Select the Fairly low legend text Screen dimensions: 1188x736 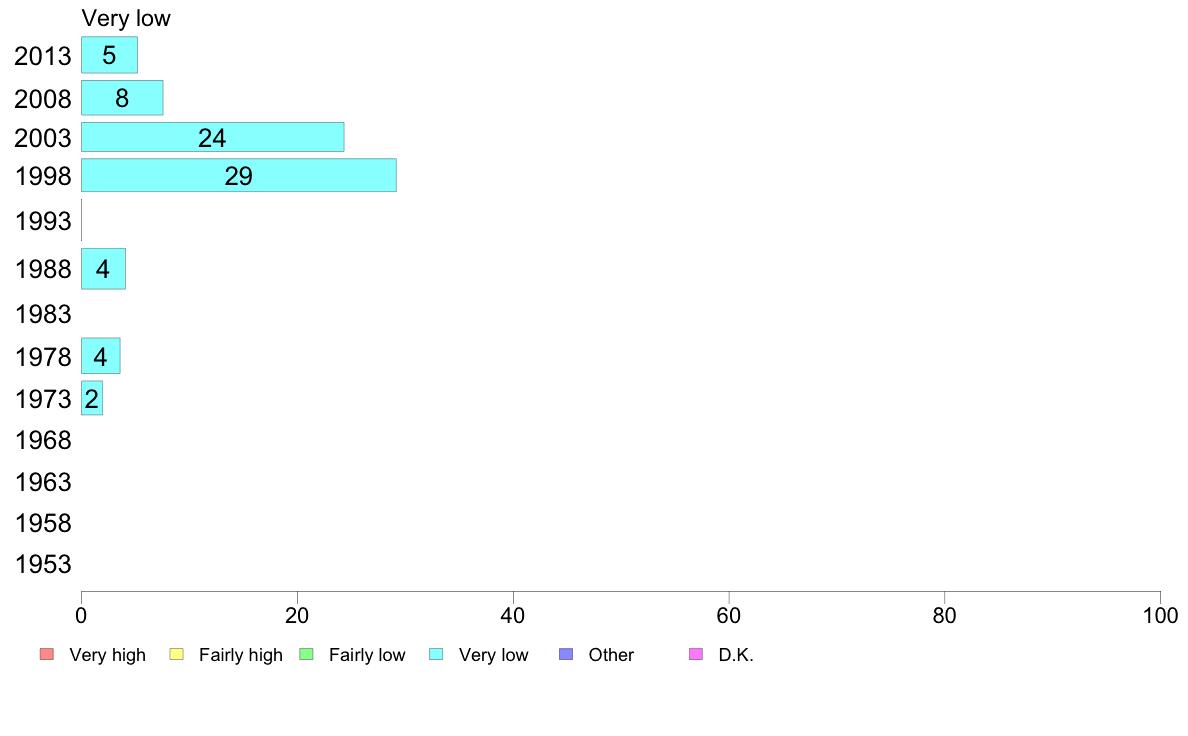[x=367, y=655]
